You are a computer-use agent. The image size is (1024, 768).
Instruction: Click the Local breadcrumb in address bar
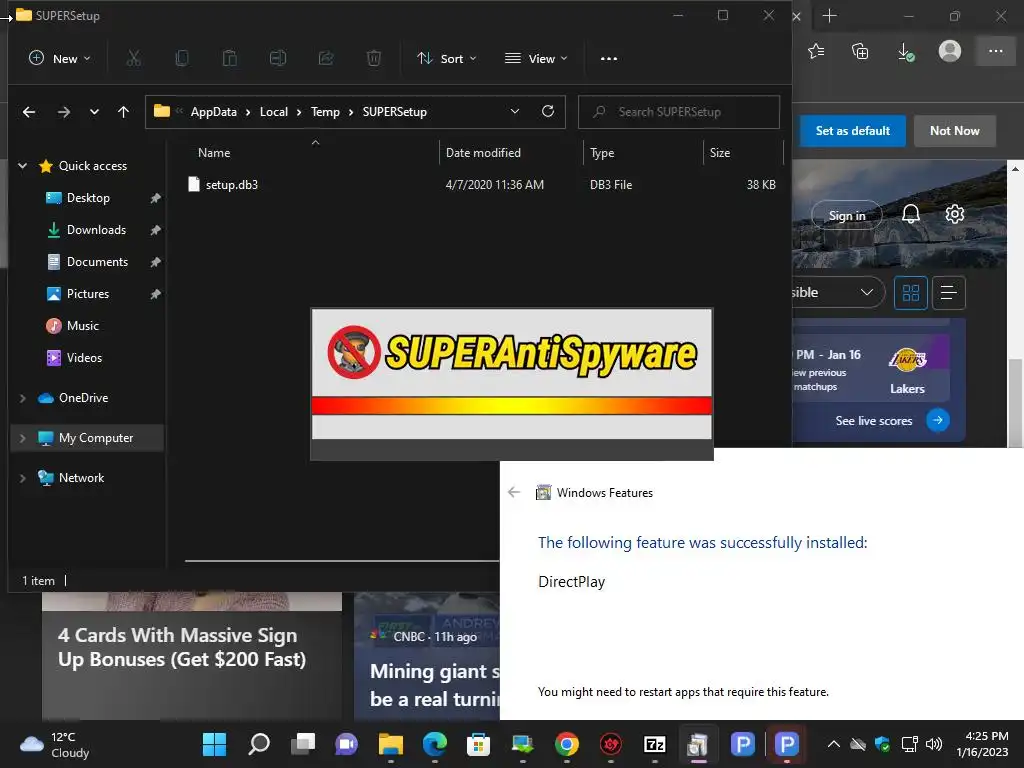click(274, 112)
